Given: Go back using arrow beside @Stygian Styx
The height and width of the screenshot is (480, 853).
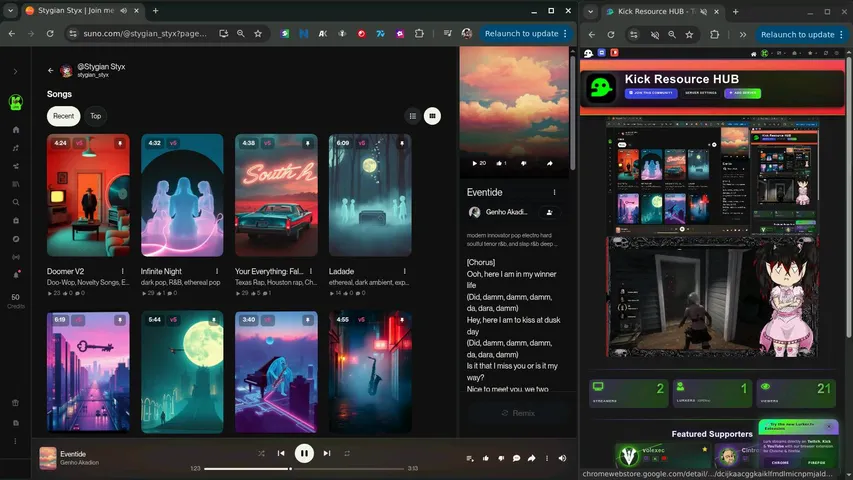Looking at the screenshot, I should pos(51,70).
